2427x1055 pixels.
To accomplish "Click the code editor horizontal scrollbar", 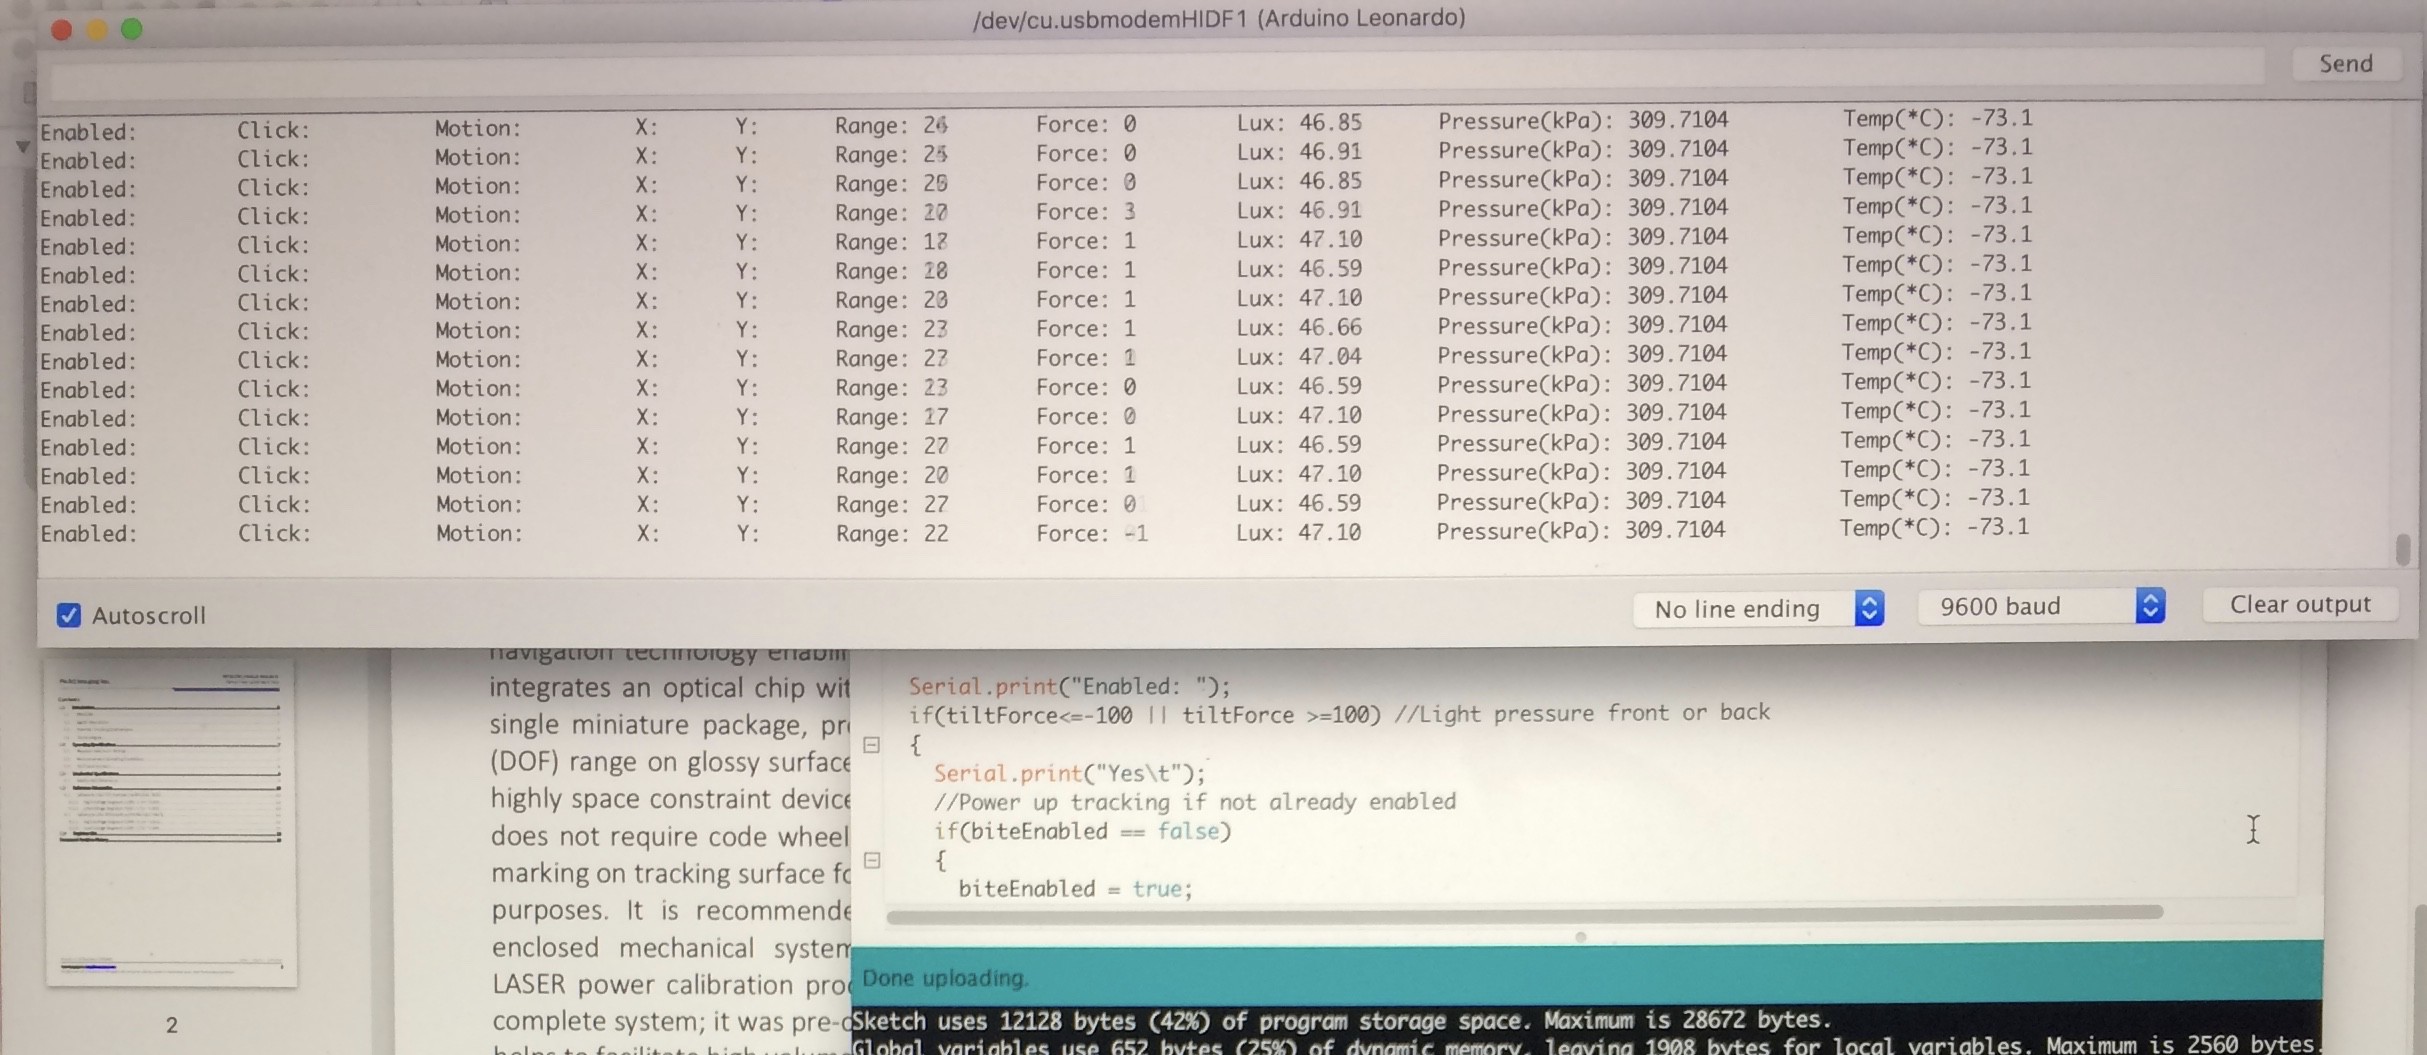I will point(1524,914).
